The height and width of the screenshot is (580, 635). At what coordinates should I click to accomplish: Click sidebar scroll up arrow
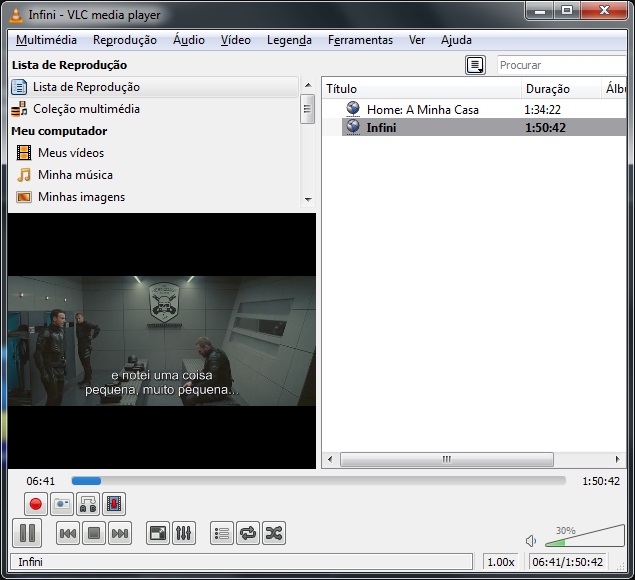308,85
